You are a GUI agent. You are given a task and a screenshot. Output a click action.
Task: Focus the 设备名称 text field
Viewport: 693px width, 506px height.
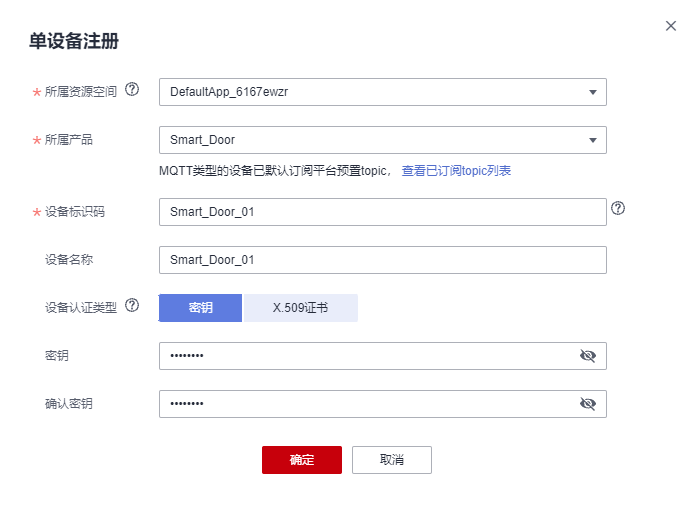click(x=382, y=260)
